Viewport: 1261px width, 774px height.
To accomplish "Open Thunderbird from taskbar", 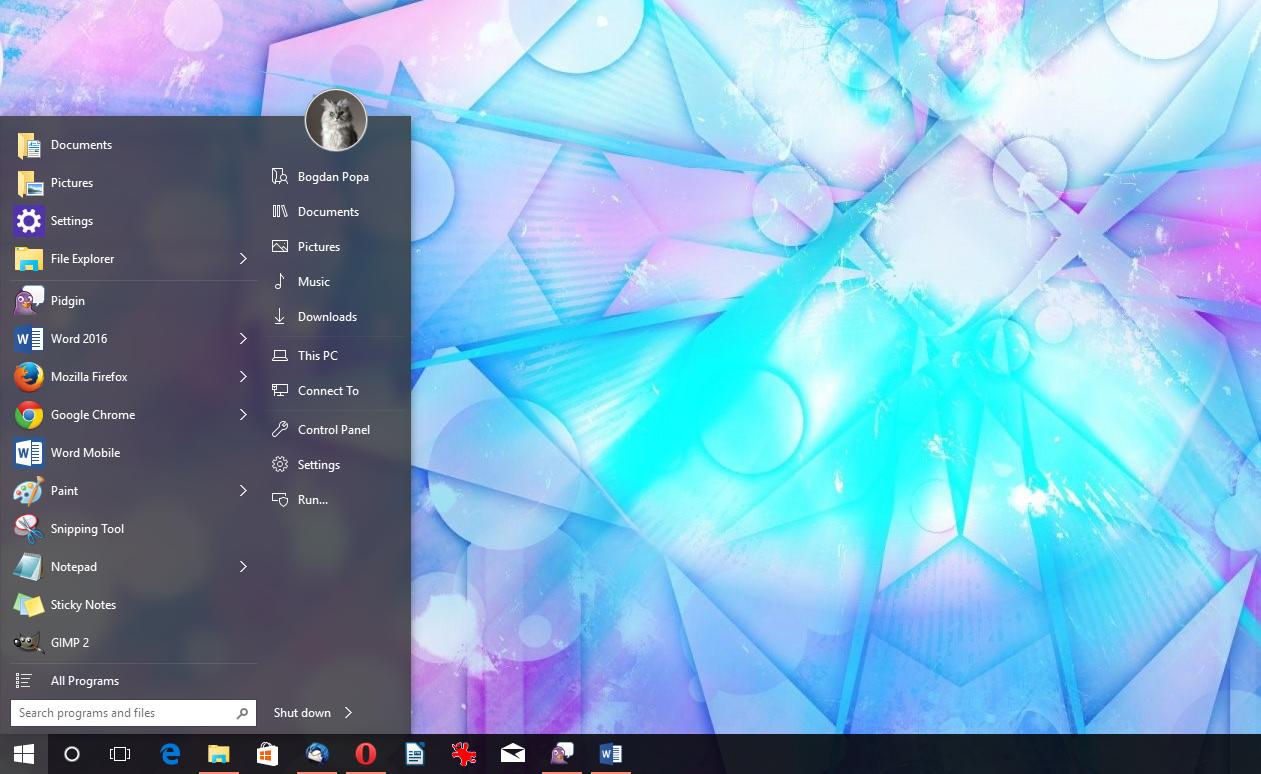I will pos(317,754).
